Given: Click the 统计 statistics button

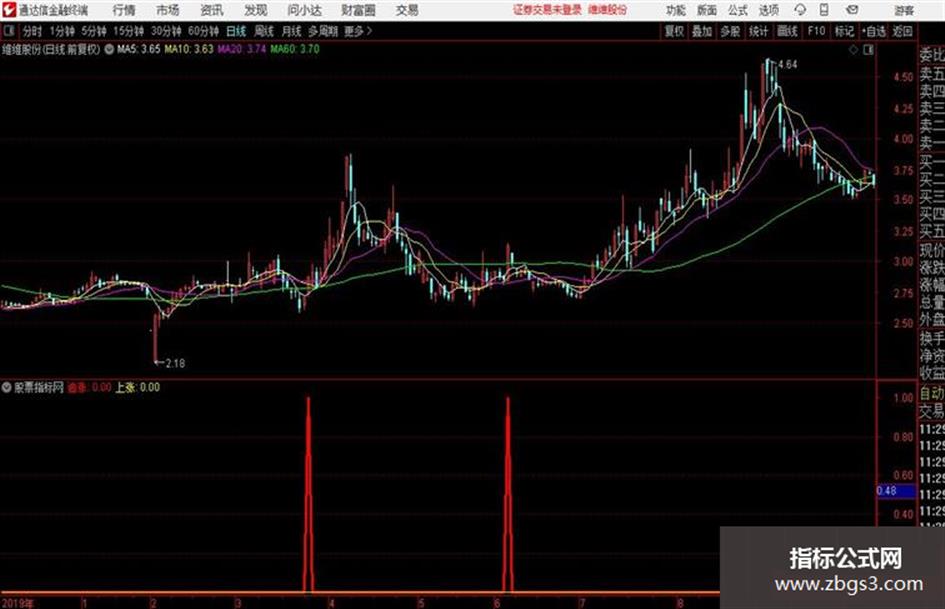Looking at the screenshot, I should pos(758,31).
